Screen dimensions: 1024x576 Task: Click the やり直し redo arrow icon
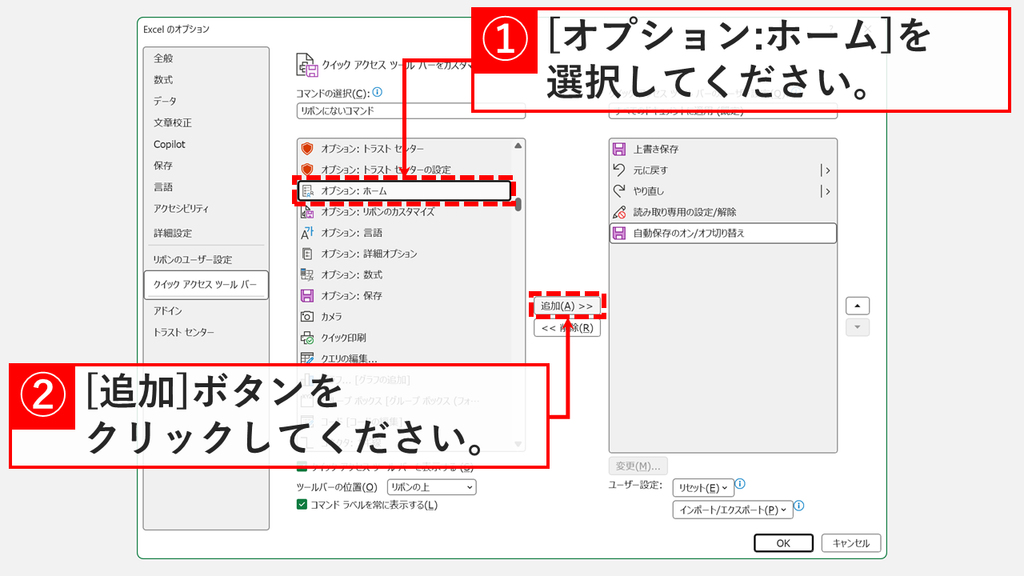619,191
